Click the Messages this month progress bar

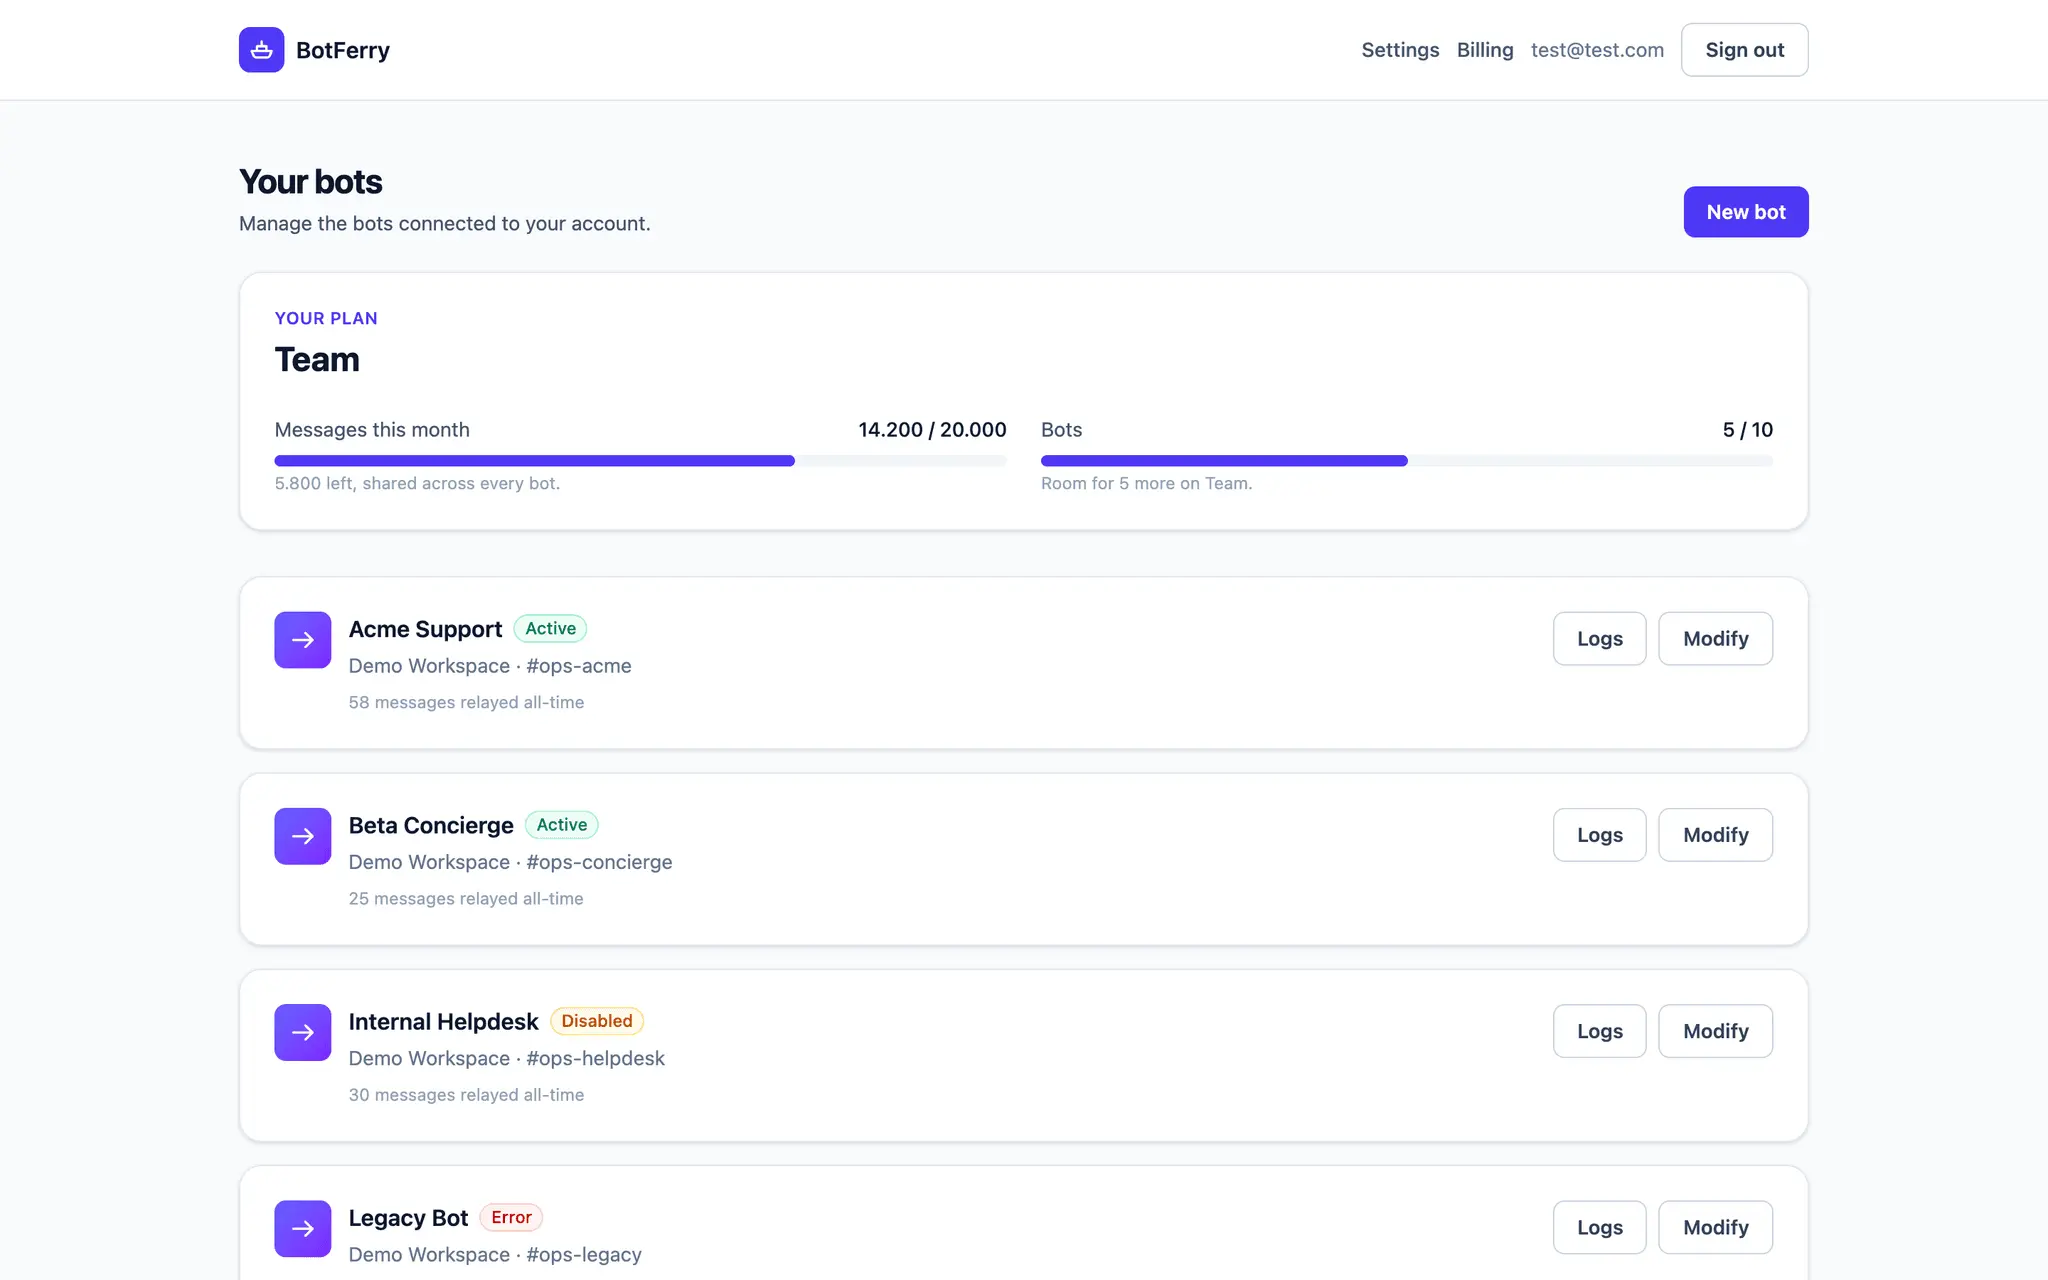point(640,461)
